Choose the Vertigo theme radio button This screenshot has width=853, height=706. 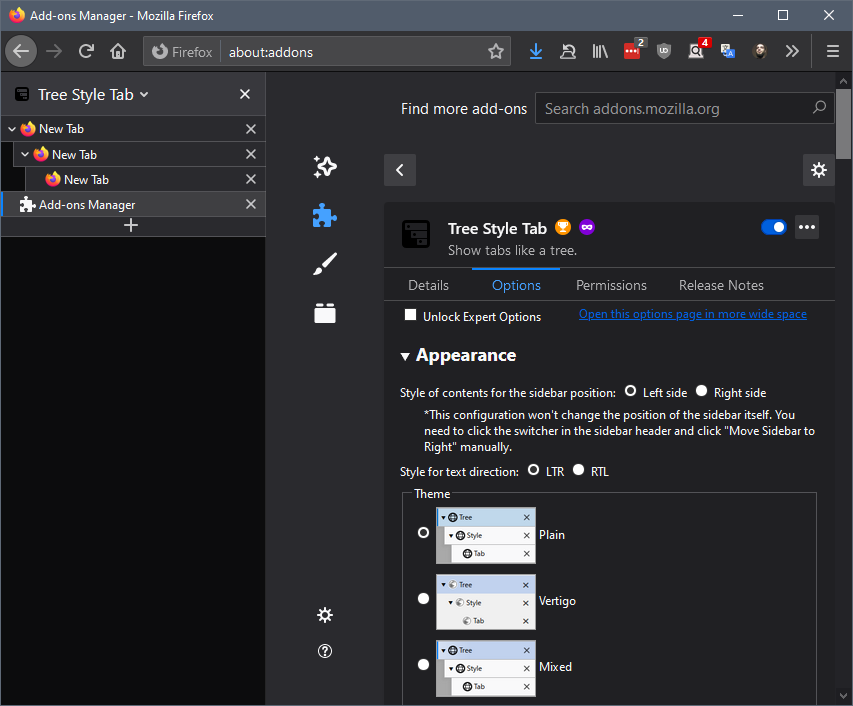click(423, 599)
